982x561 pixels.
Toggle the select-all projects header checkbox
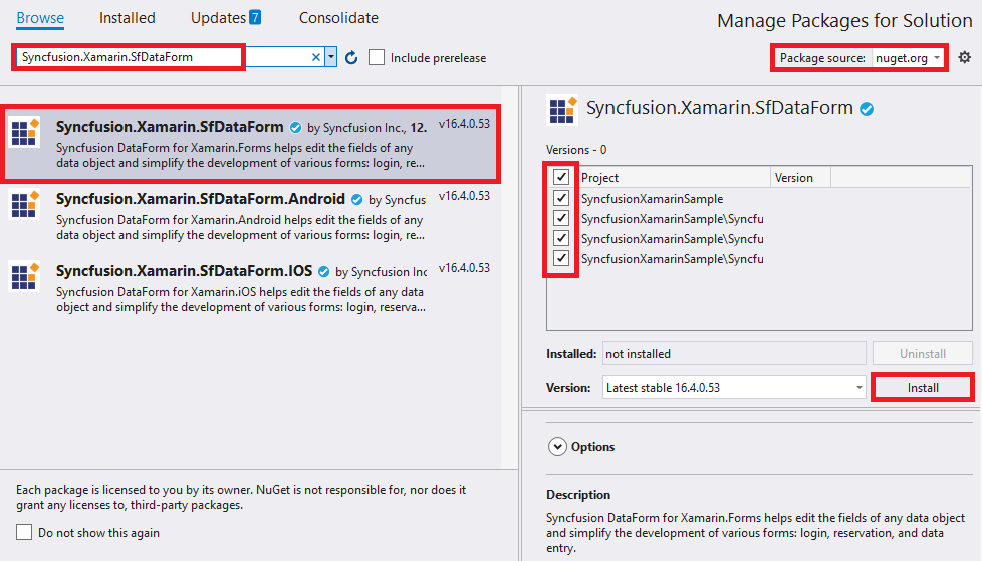point(561,177)
